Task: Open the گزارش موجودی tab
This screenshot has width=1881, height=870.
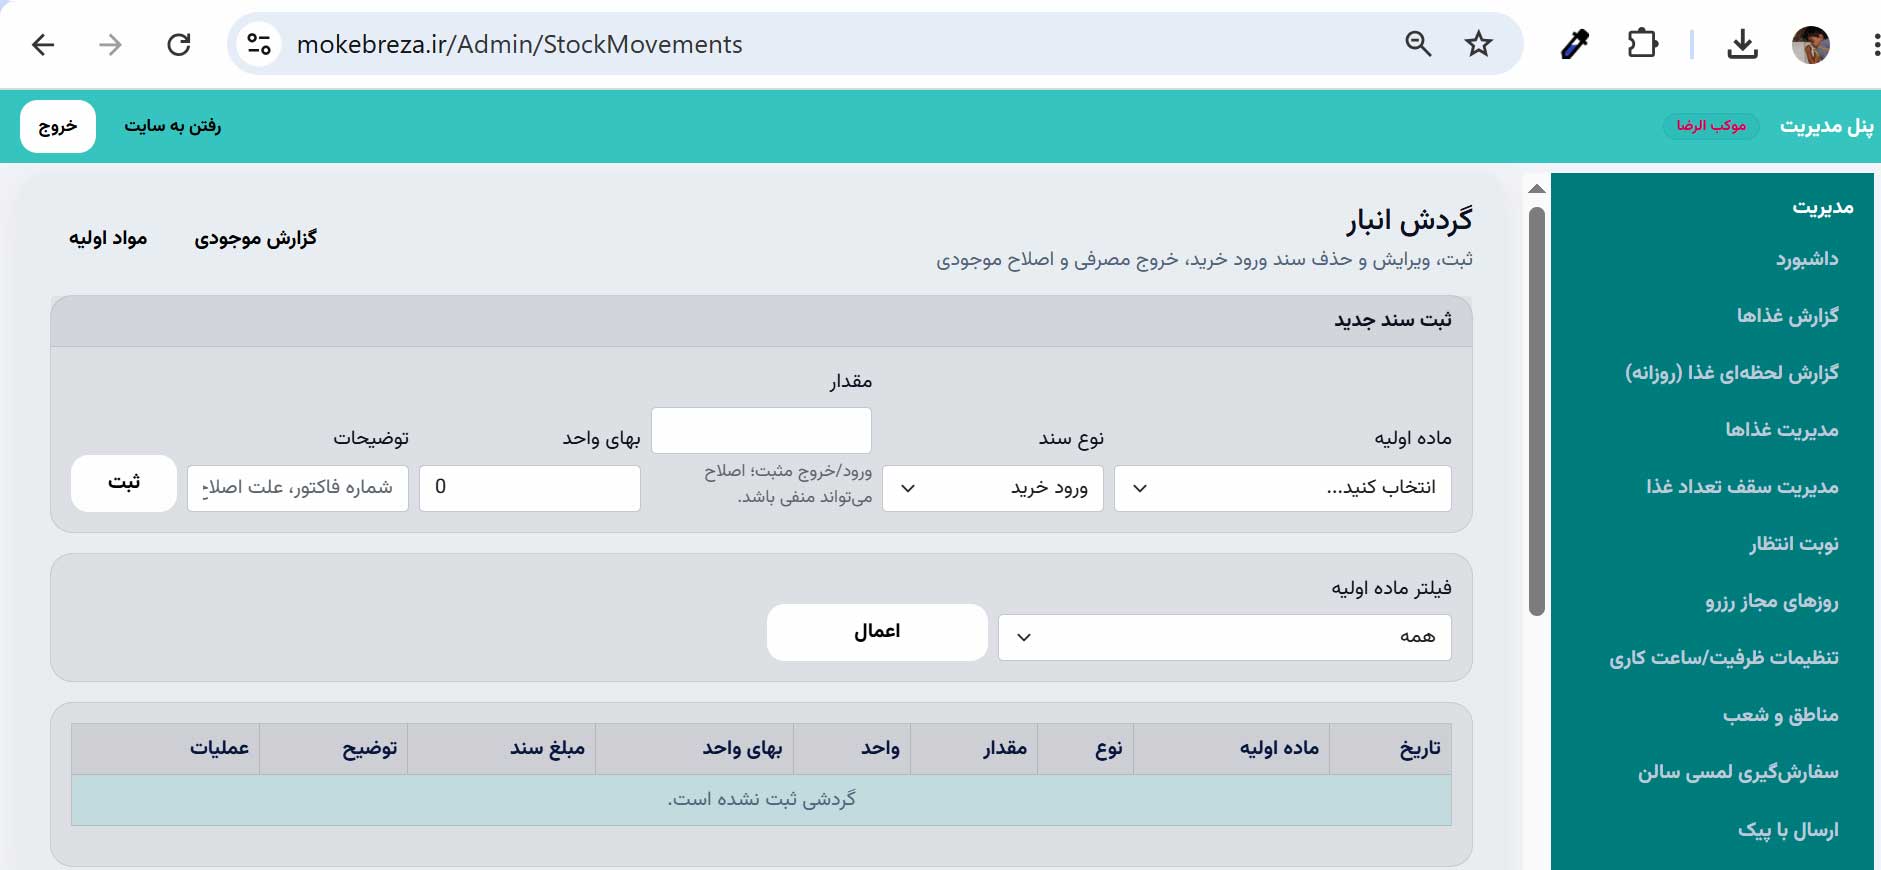Action: pos(255,238)
